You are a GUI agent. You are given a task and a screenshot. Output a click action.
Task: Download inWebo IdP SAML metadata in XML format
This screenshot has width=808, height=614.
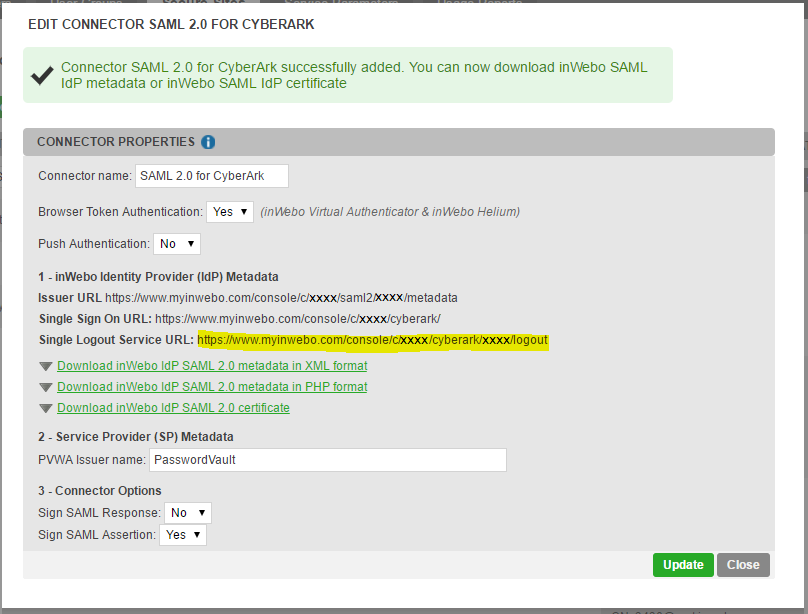click(212, 366)
